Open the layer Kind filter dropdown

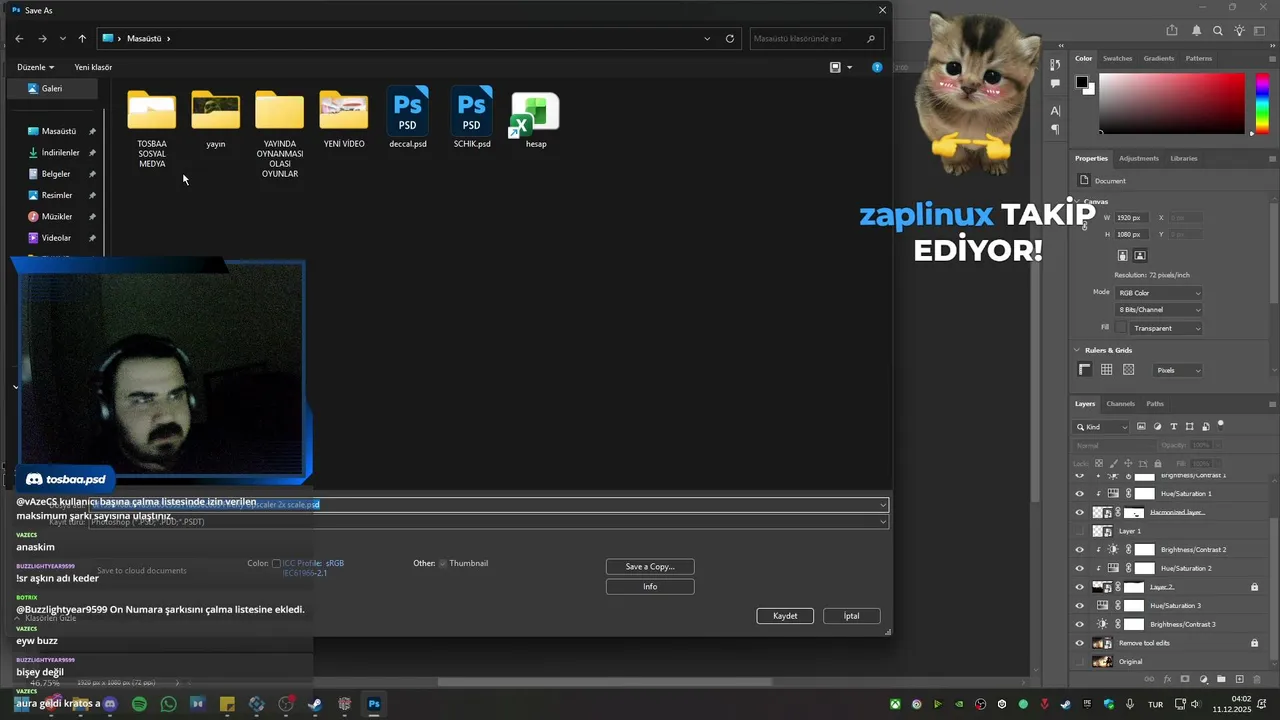click(1102, 427)
